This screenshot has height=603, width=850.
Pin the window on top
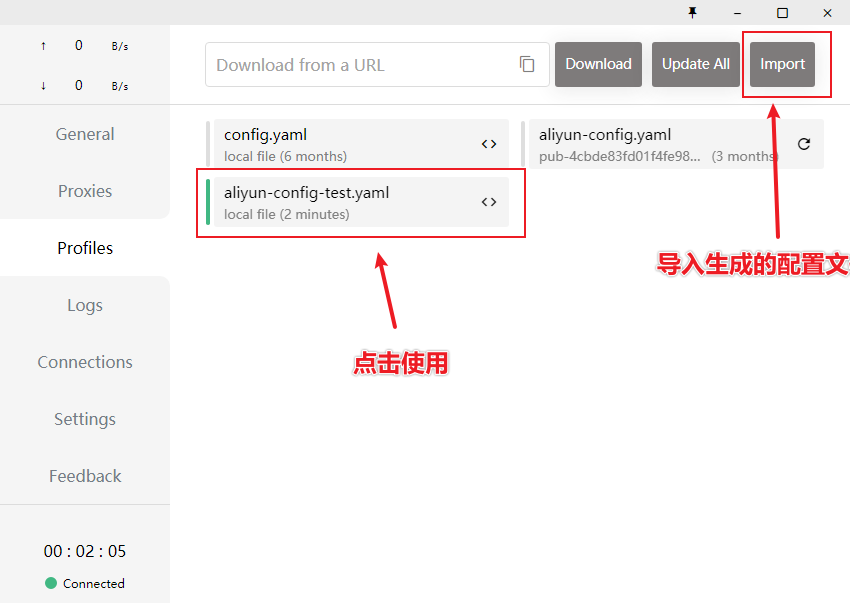692,12
